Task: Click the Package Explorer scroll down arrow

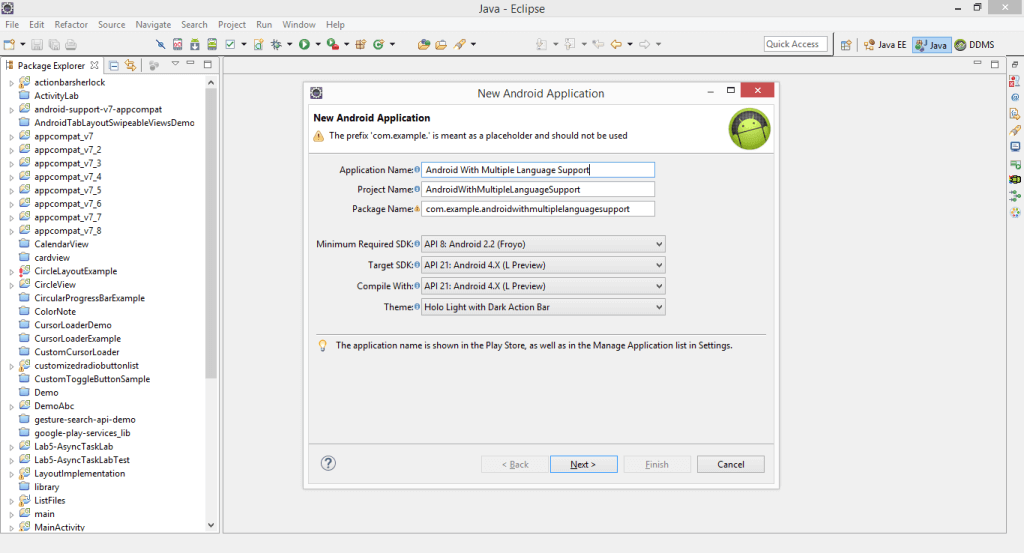Action: [x=210, y=525]
